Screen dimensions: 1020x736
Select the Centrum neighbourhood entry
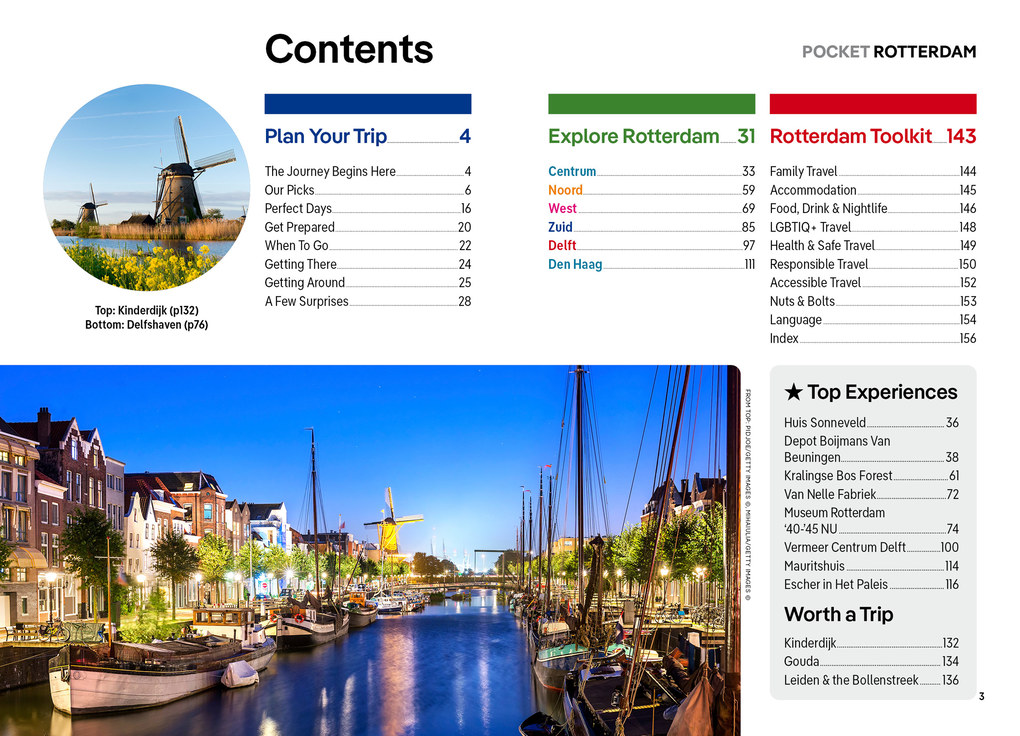click(572, 171)
